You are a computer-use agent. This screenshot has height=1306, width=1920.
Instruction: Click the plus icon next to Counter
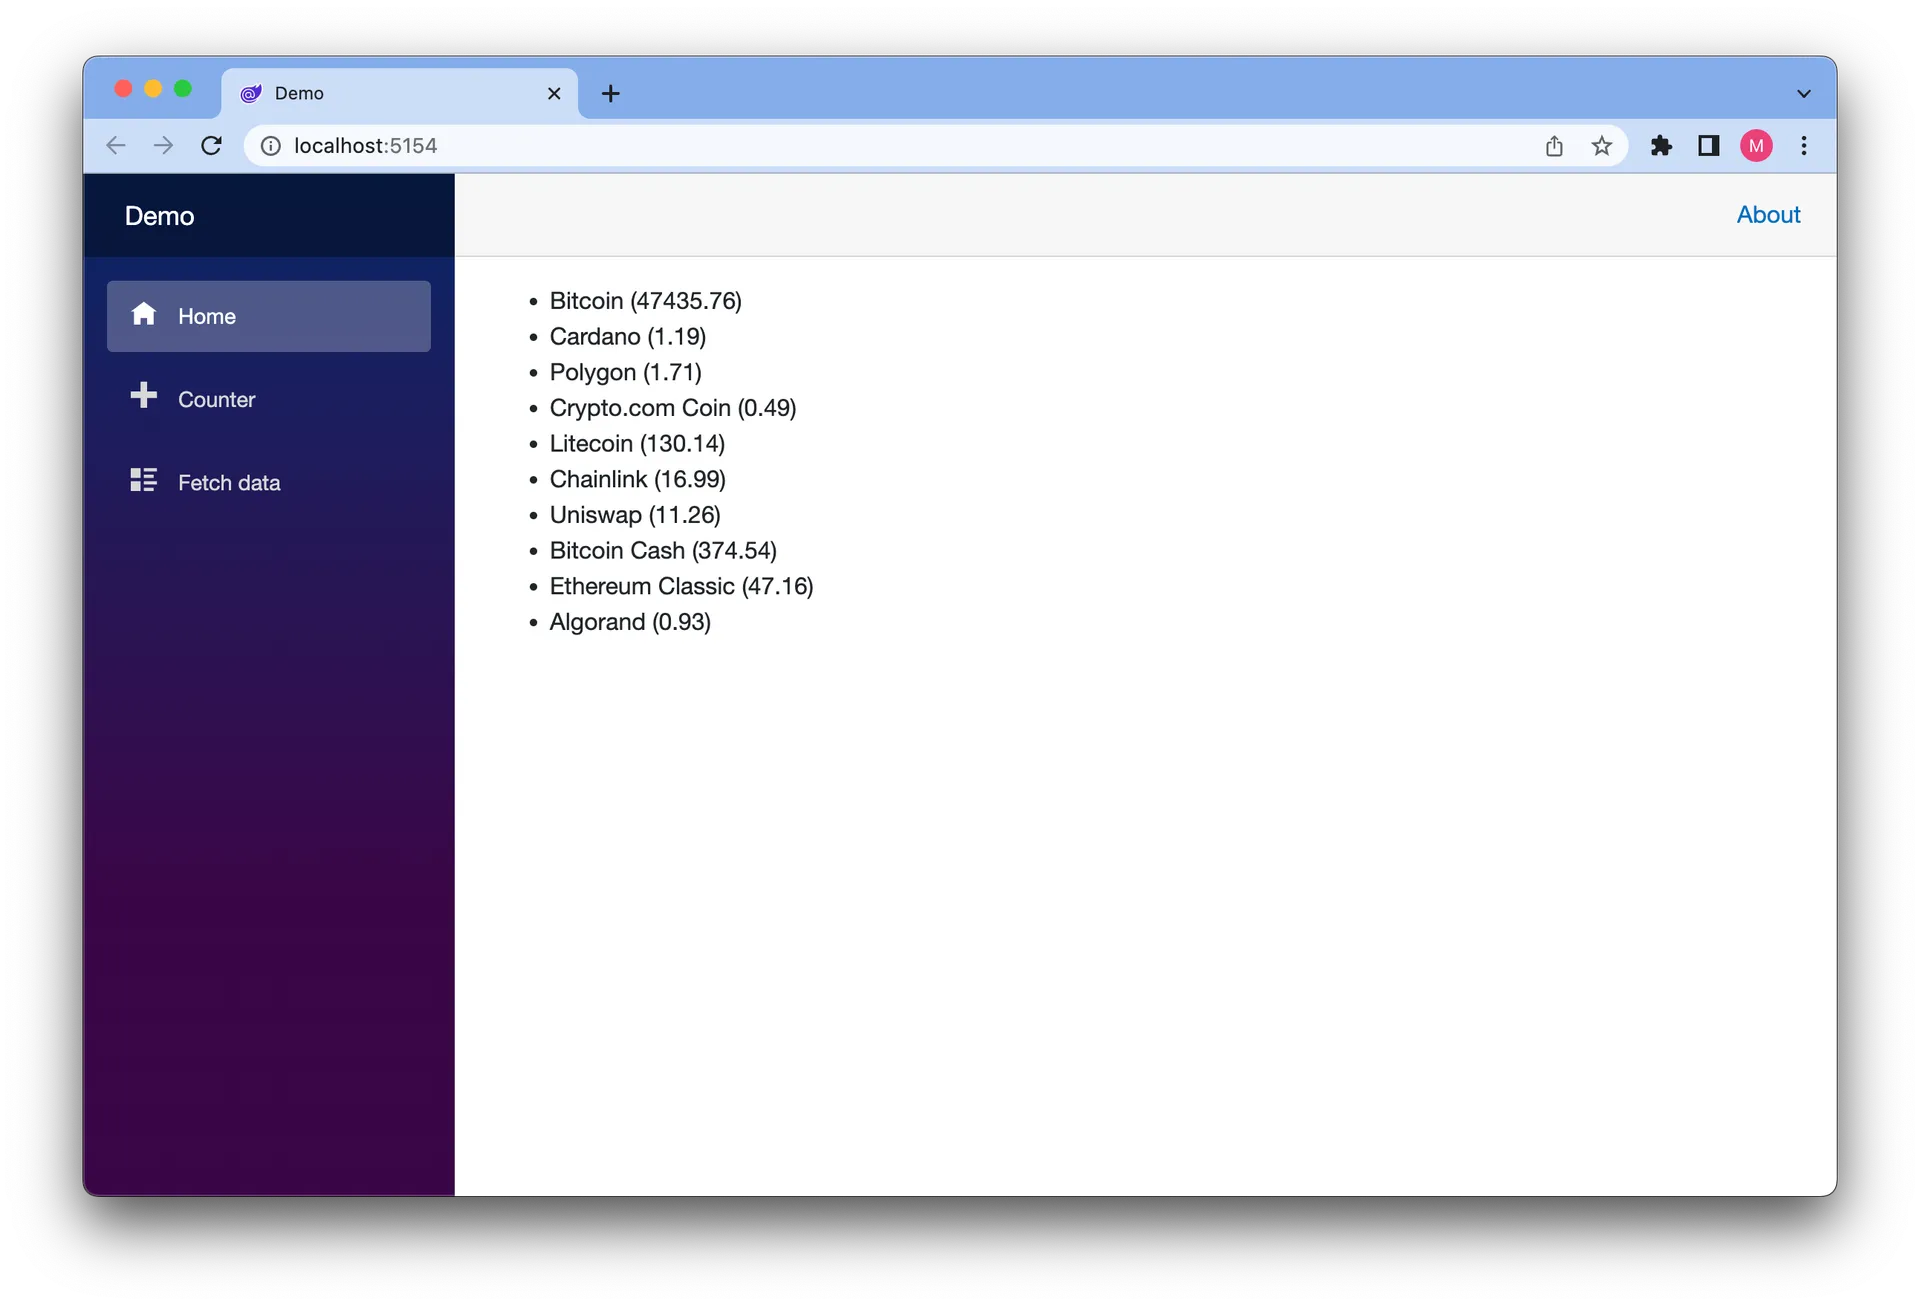[x=144, y=396]
